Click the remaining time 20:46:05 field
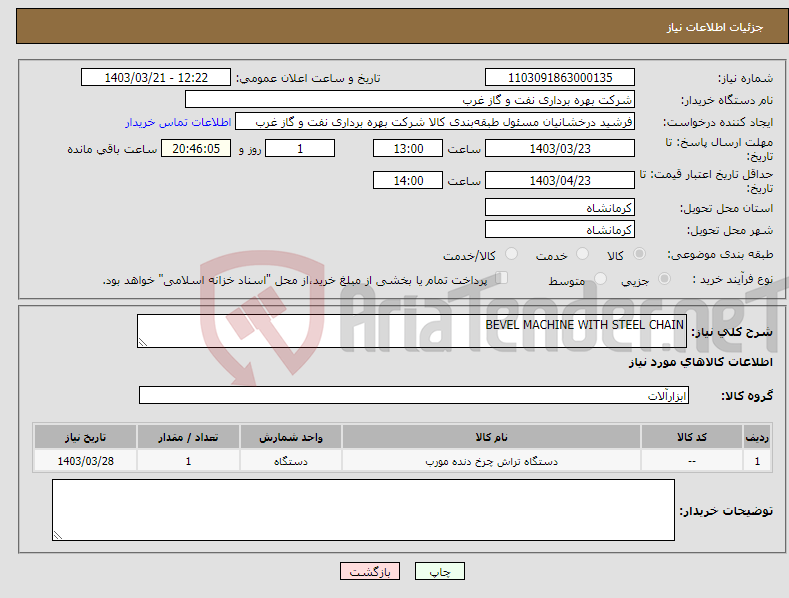Image resolution: width=789 pixels, height=598 pixels. (196, 148)
